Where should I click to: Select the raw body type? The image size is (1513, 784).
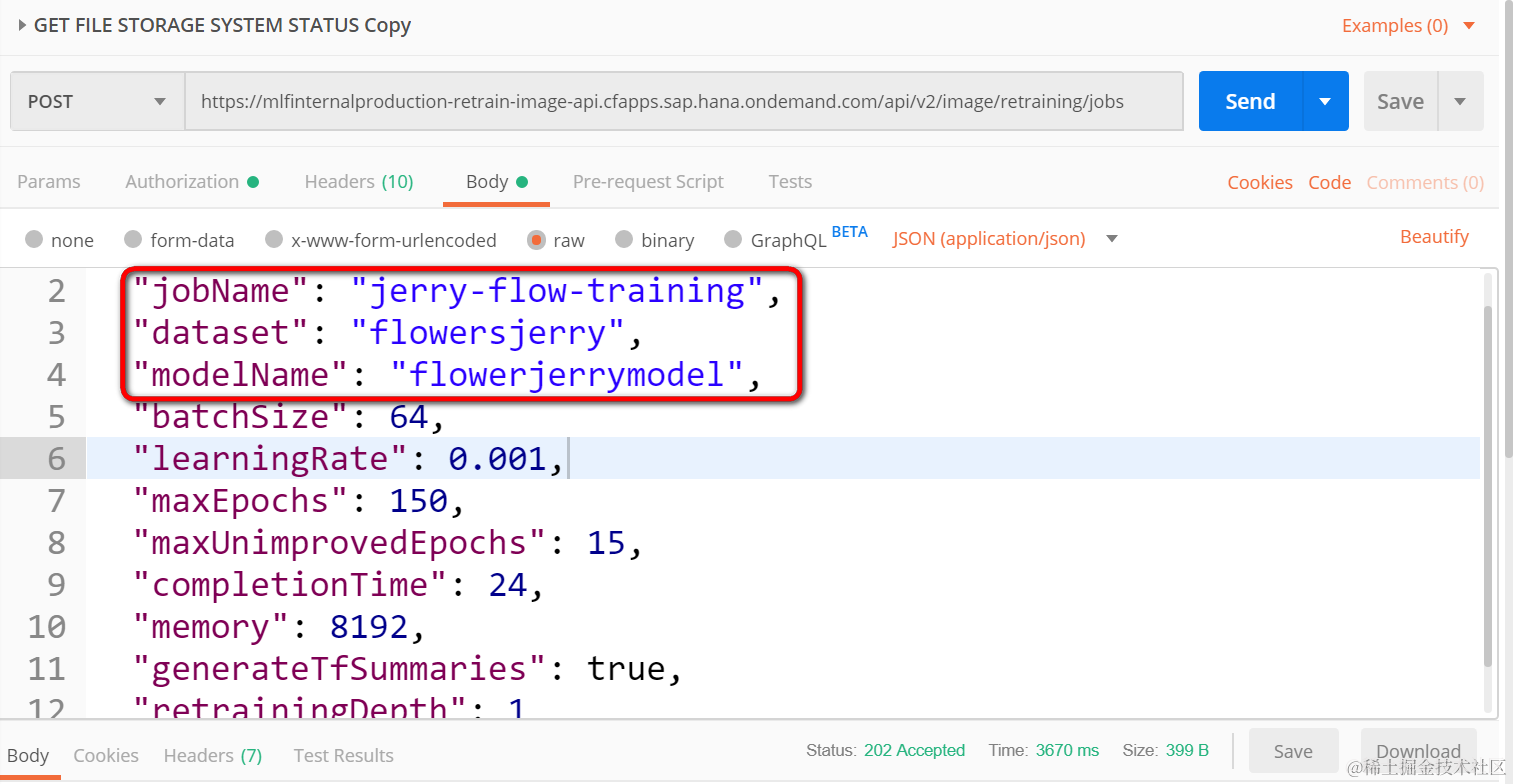(537, 240)
